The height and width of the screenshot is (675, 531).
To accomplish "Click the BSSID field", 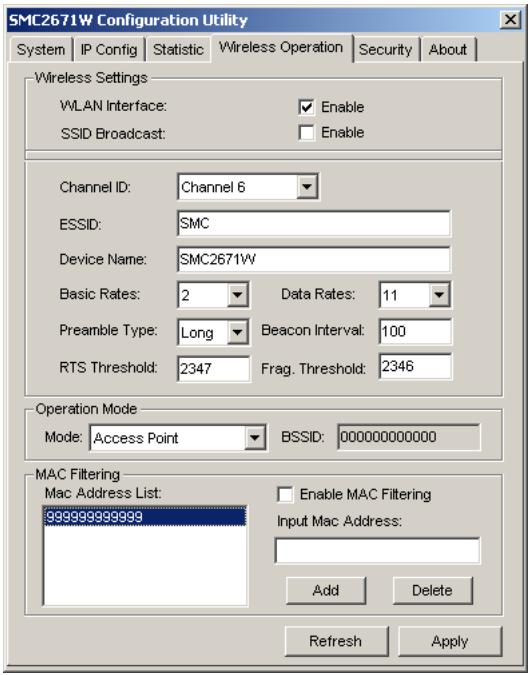I will point(409,437).
